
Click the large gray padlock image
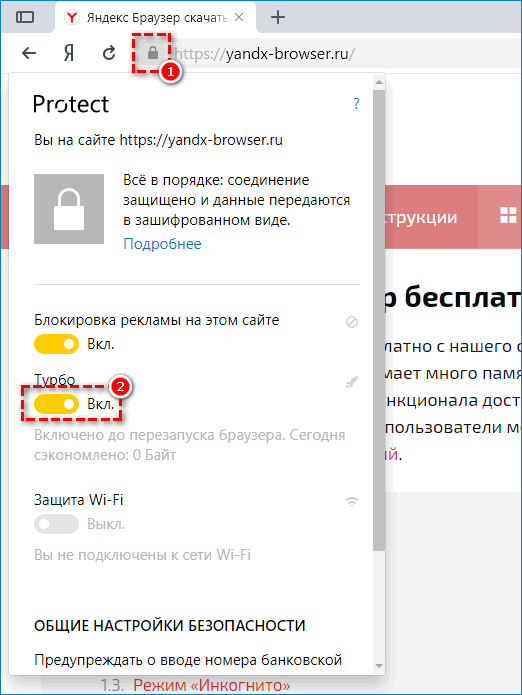pyautogui.click(x=69, y=209)
